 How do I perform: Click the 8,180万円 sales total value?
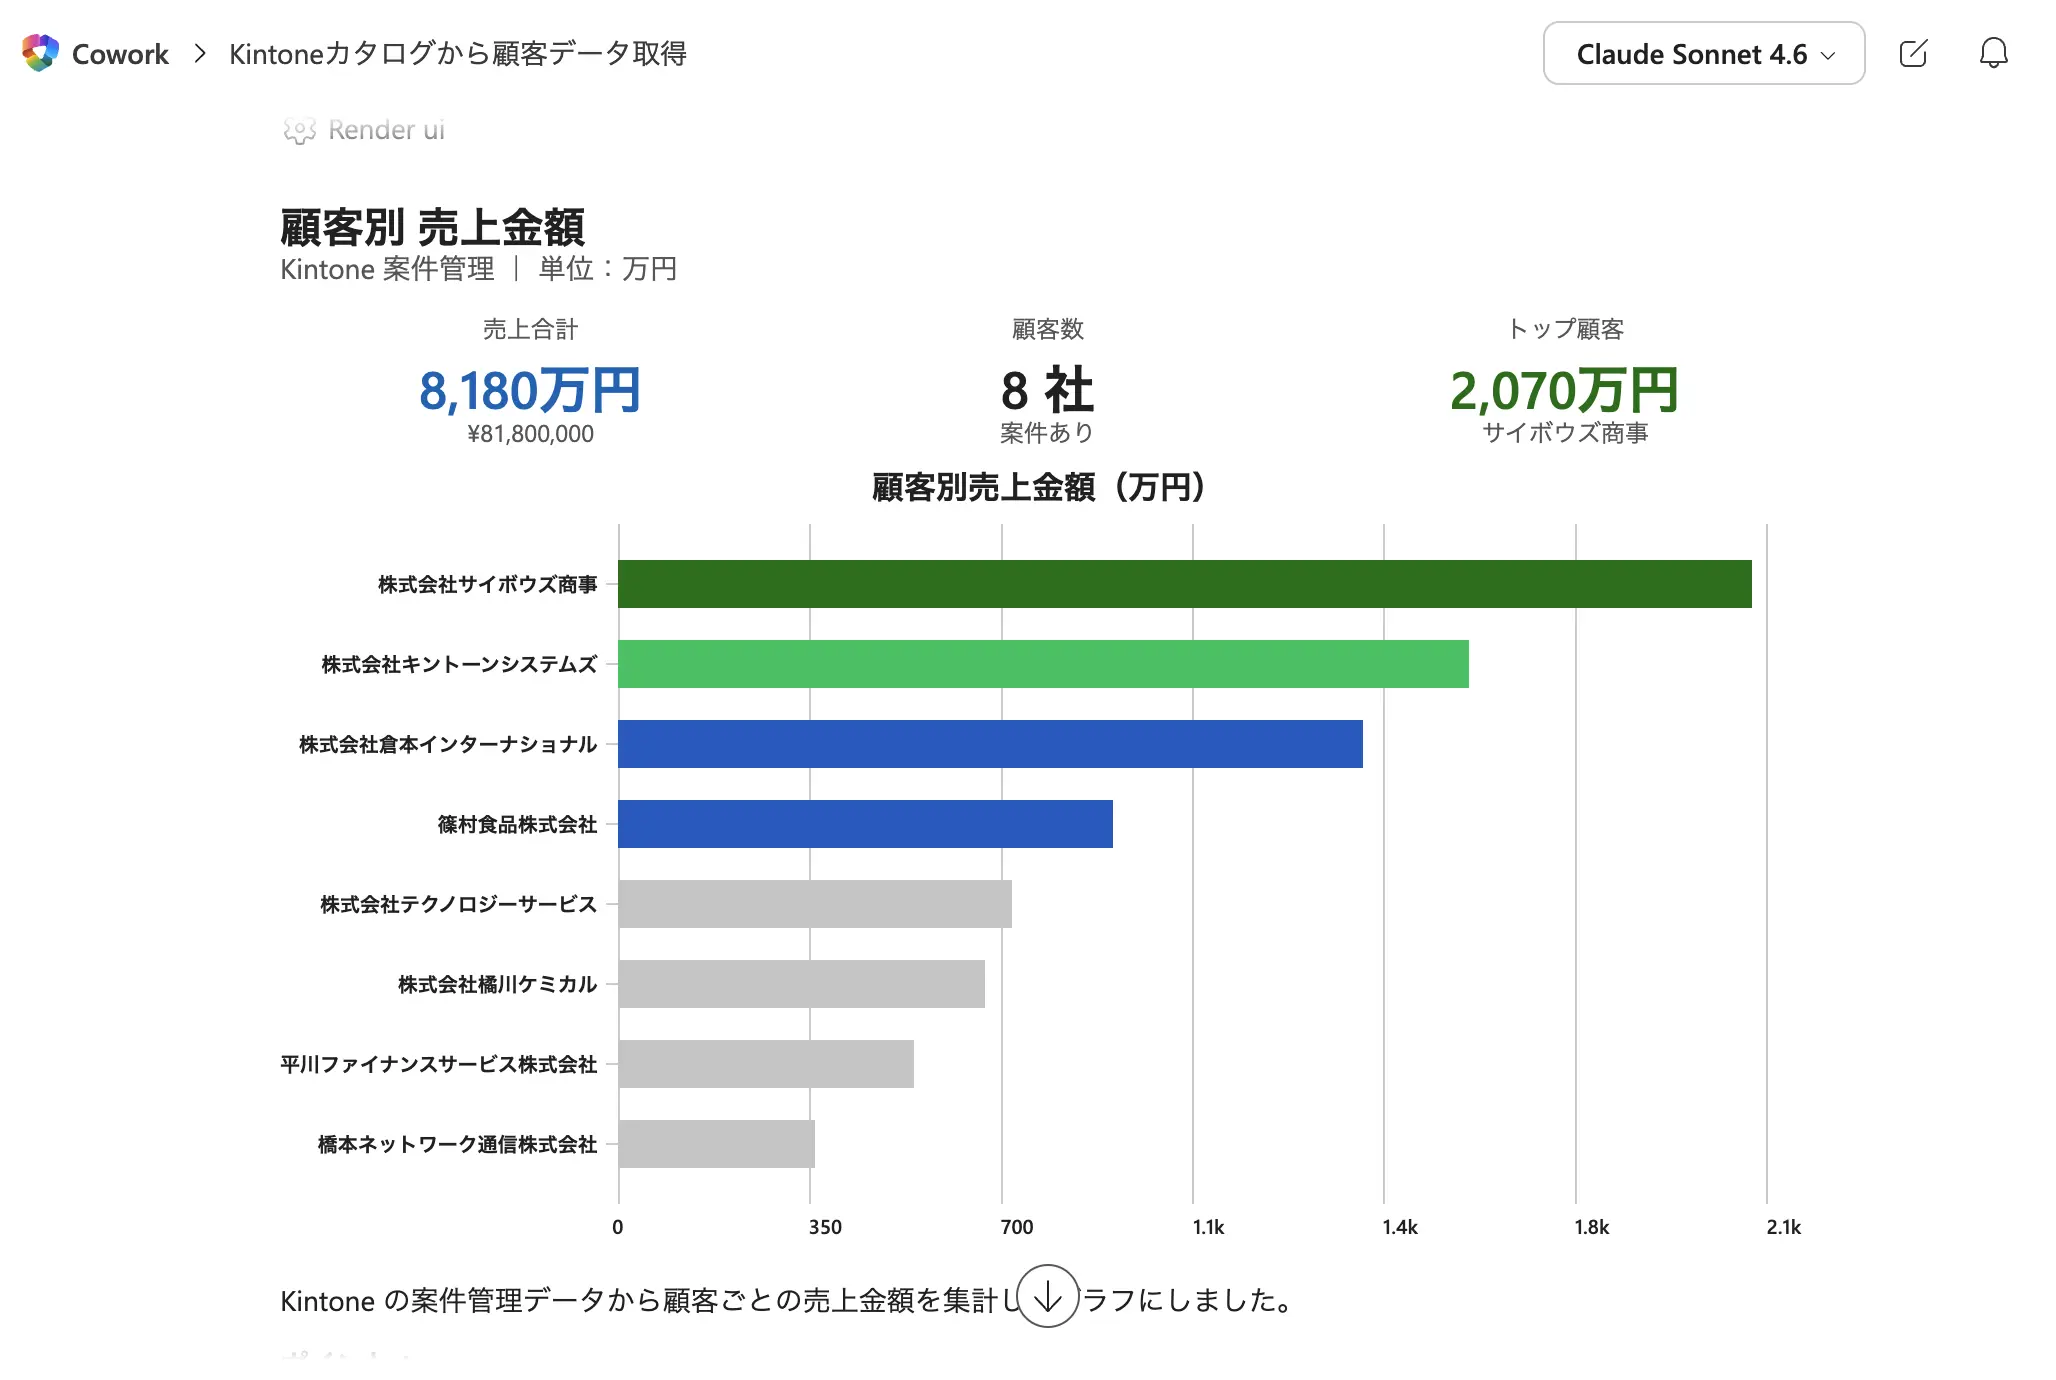(x=530, y=390)
